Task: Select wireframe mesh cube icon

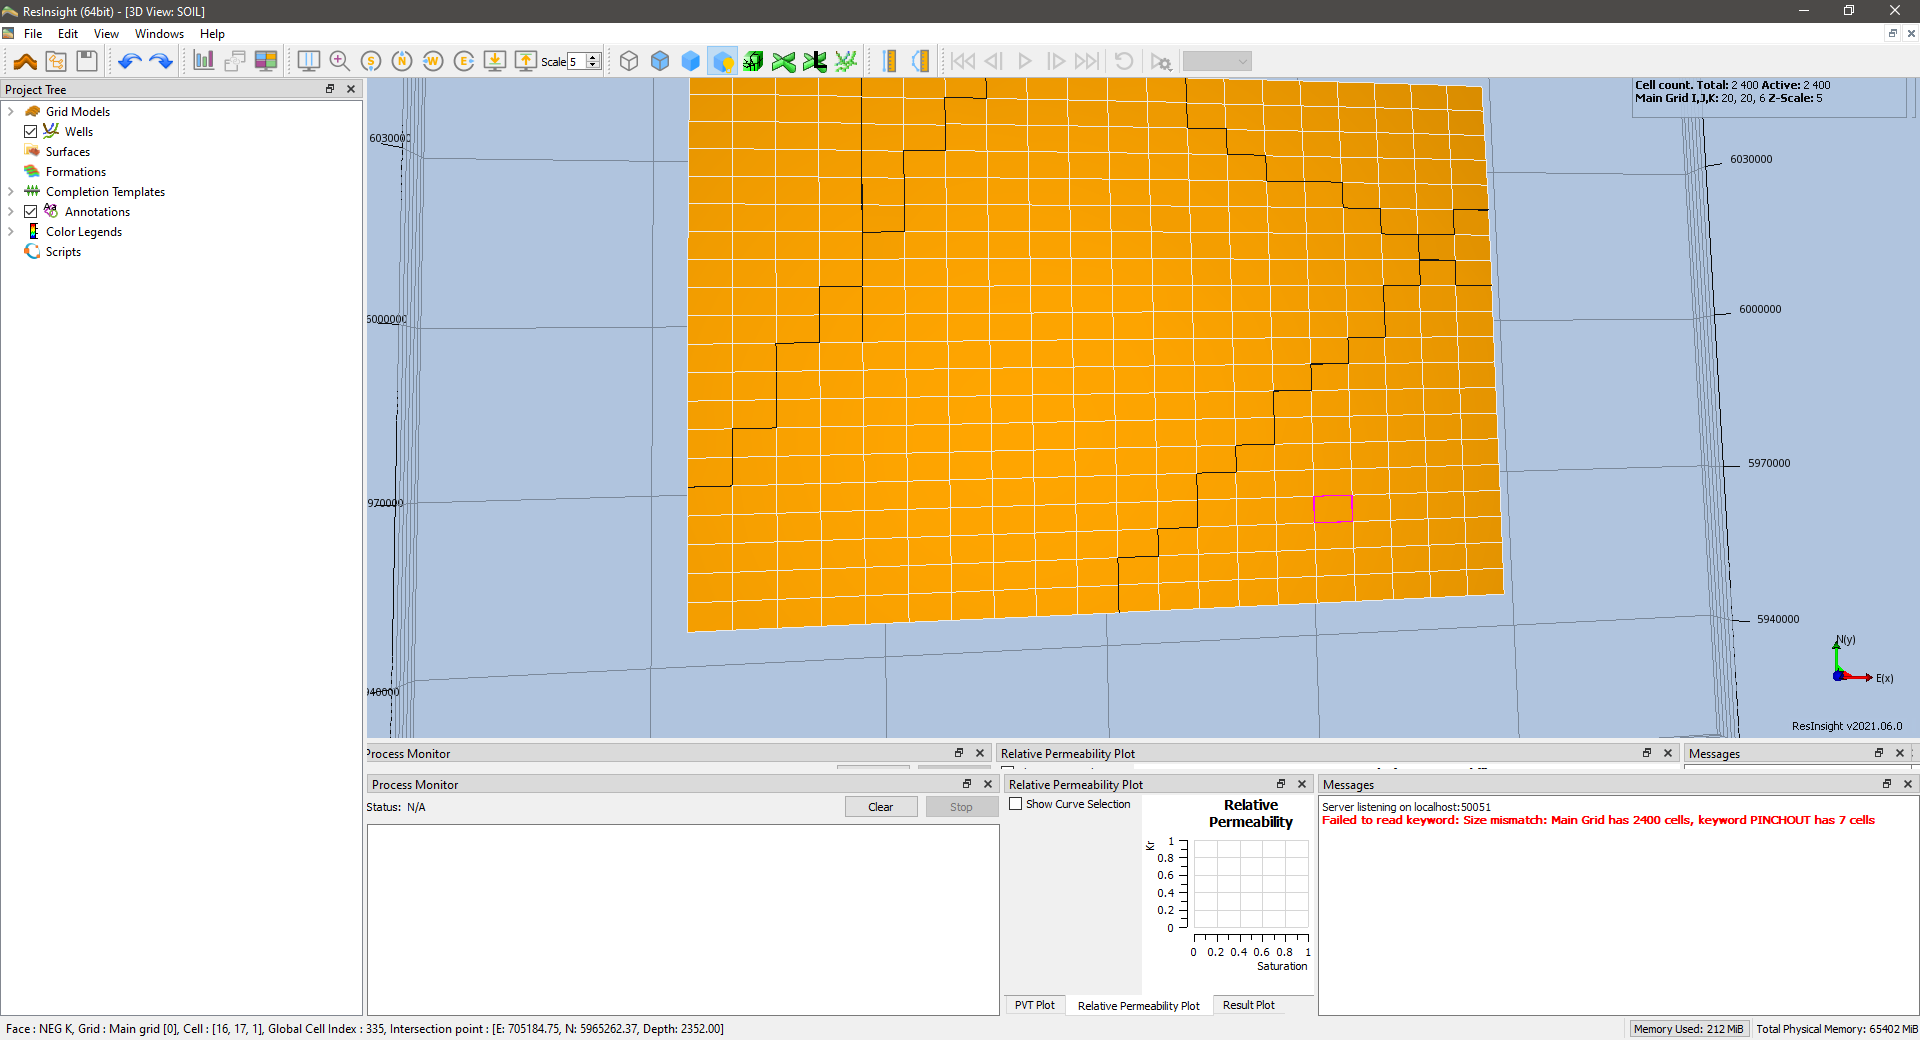Action: point(629,61)
